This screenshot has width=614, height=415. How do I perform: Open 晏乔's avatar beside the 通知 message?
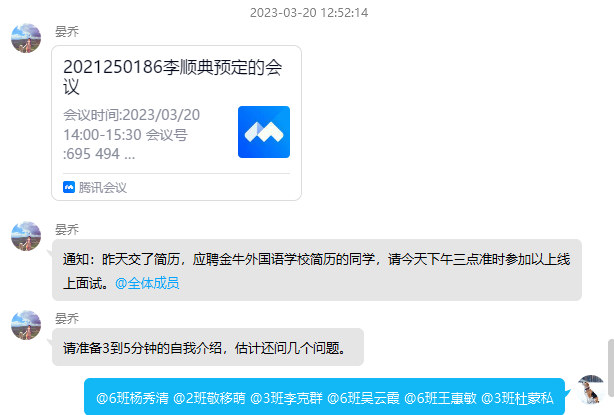click(26, 236)
